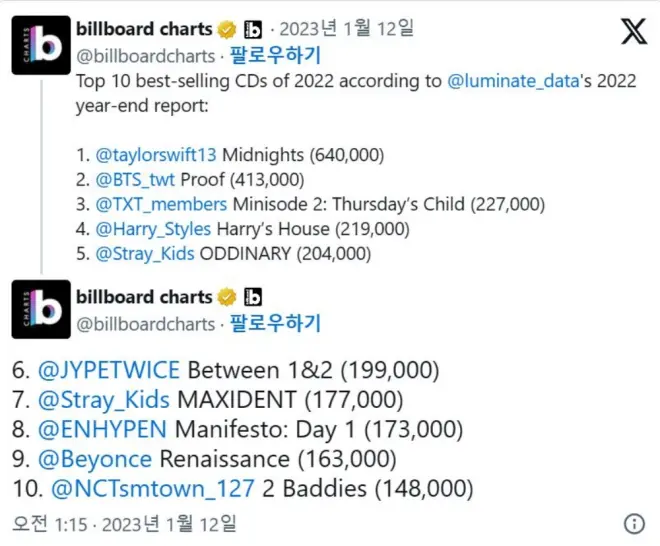660x546 pixels.
Task: Open the @JYPETWICE mention
Action: [108, 371]
